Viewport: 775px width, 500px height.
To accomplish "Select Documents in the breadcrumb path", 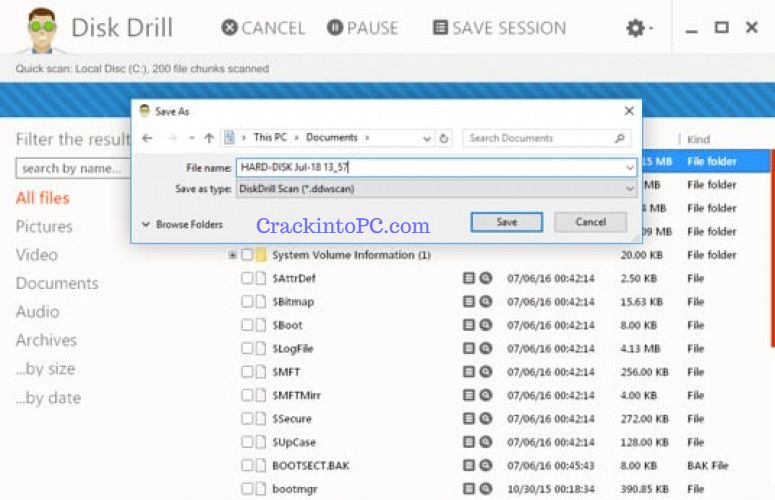I will coord(331,137).
